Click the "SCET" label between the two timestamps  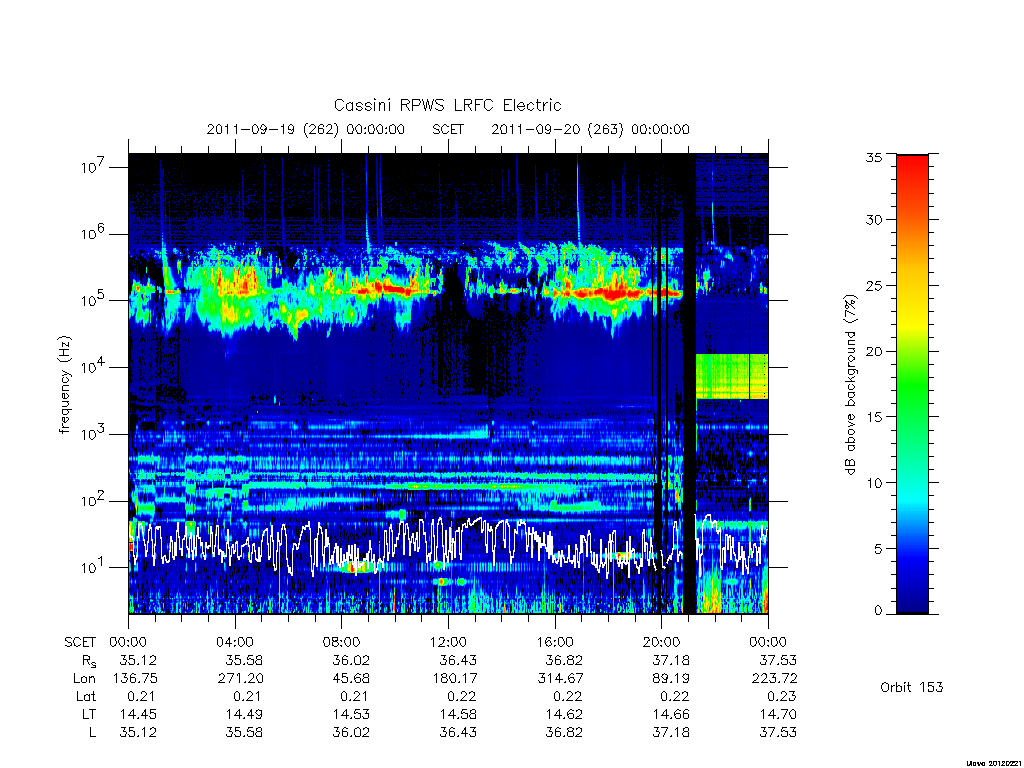pyautogui.click(x=448, y=129)
